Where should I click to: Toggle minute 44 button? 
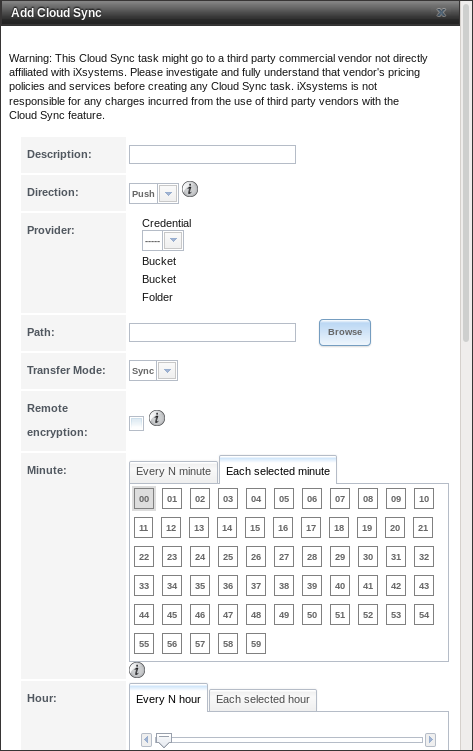click(x=144, y=614)
